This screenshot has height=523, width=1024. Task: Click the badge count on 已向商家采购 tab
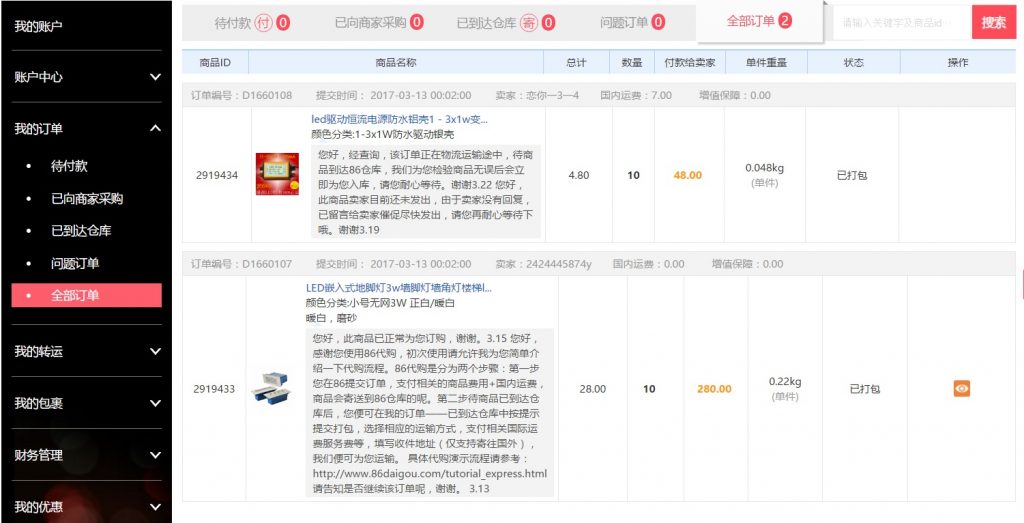(417, 23)
